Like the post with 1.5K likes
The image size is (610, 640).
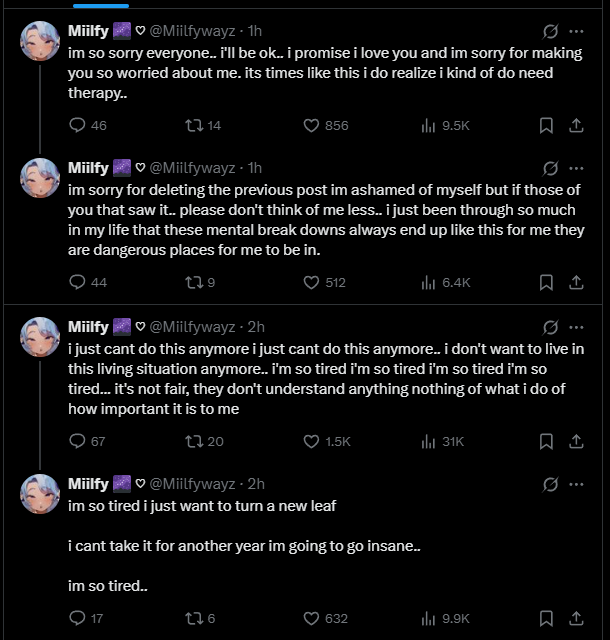click(x=311, y=440)
